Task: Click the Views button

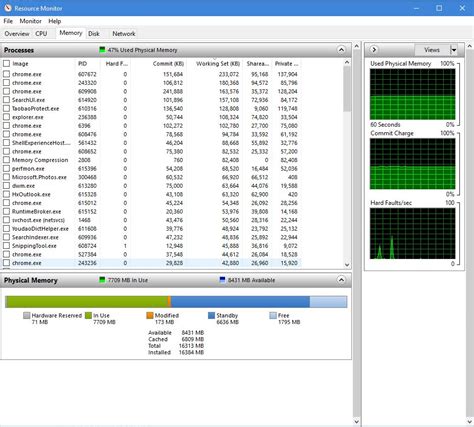Action: 432,50
